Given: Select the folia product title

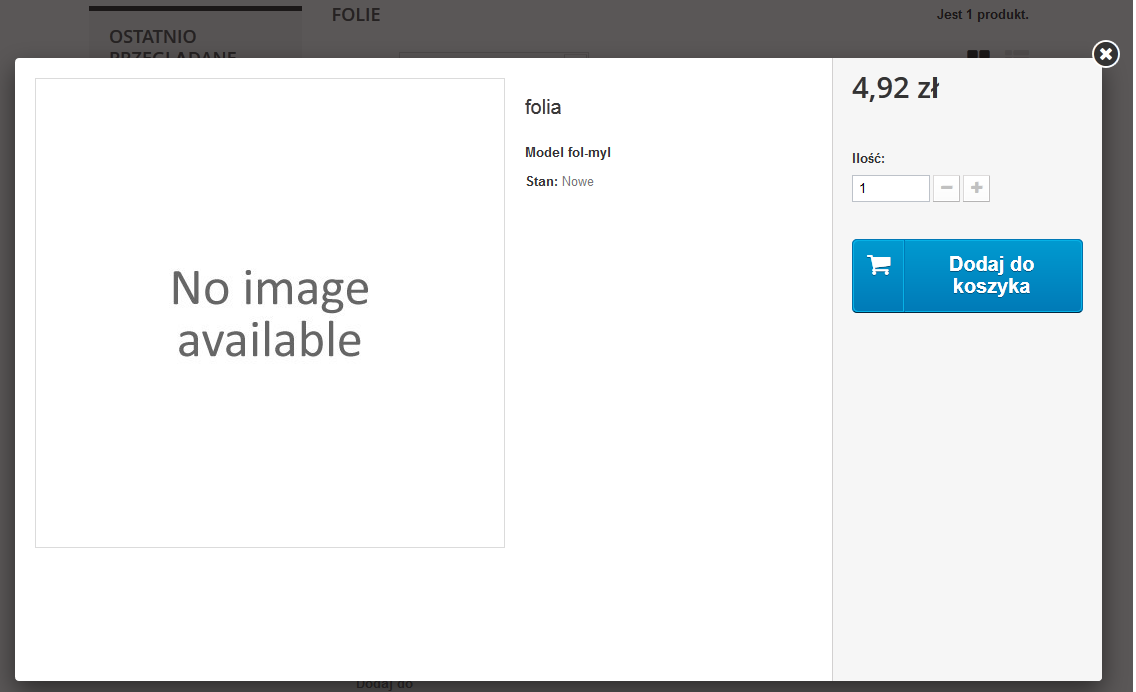Looking at the screenshot, I should [543, 107].
